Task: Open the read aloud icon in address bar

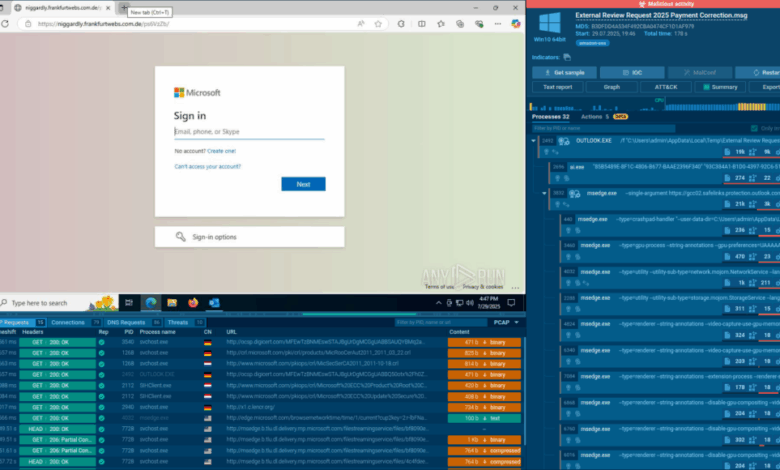Action: point(361,23)
